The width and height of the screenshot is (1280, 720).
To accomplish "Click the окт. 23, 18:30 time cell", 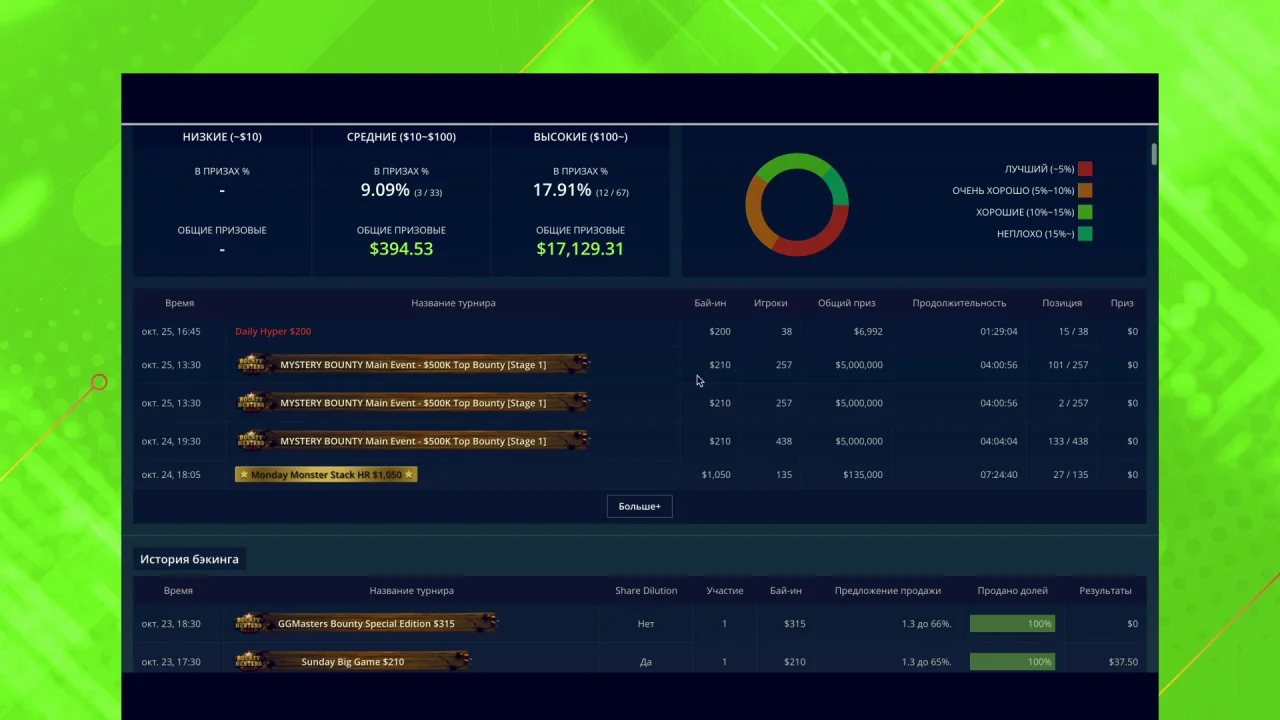I will (x=171, y=623).
